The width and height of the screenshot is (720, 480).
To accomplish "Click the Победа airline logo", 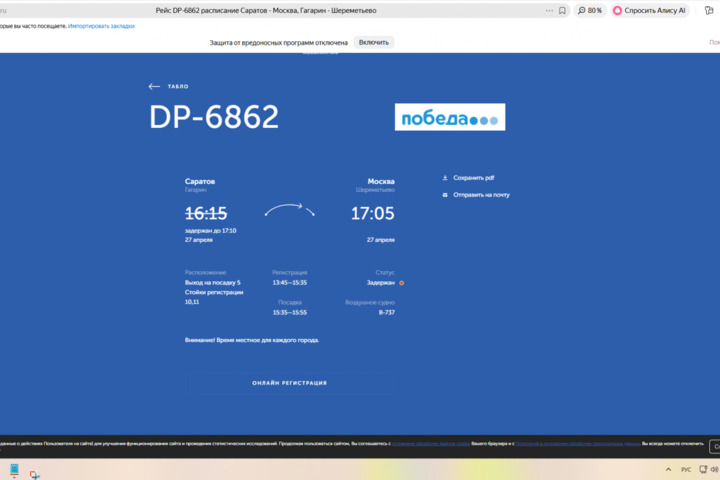I will point(449,117).
